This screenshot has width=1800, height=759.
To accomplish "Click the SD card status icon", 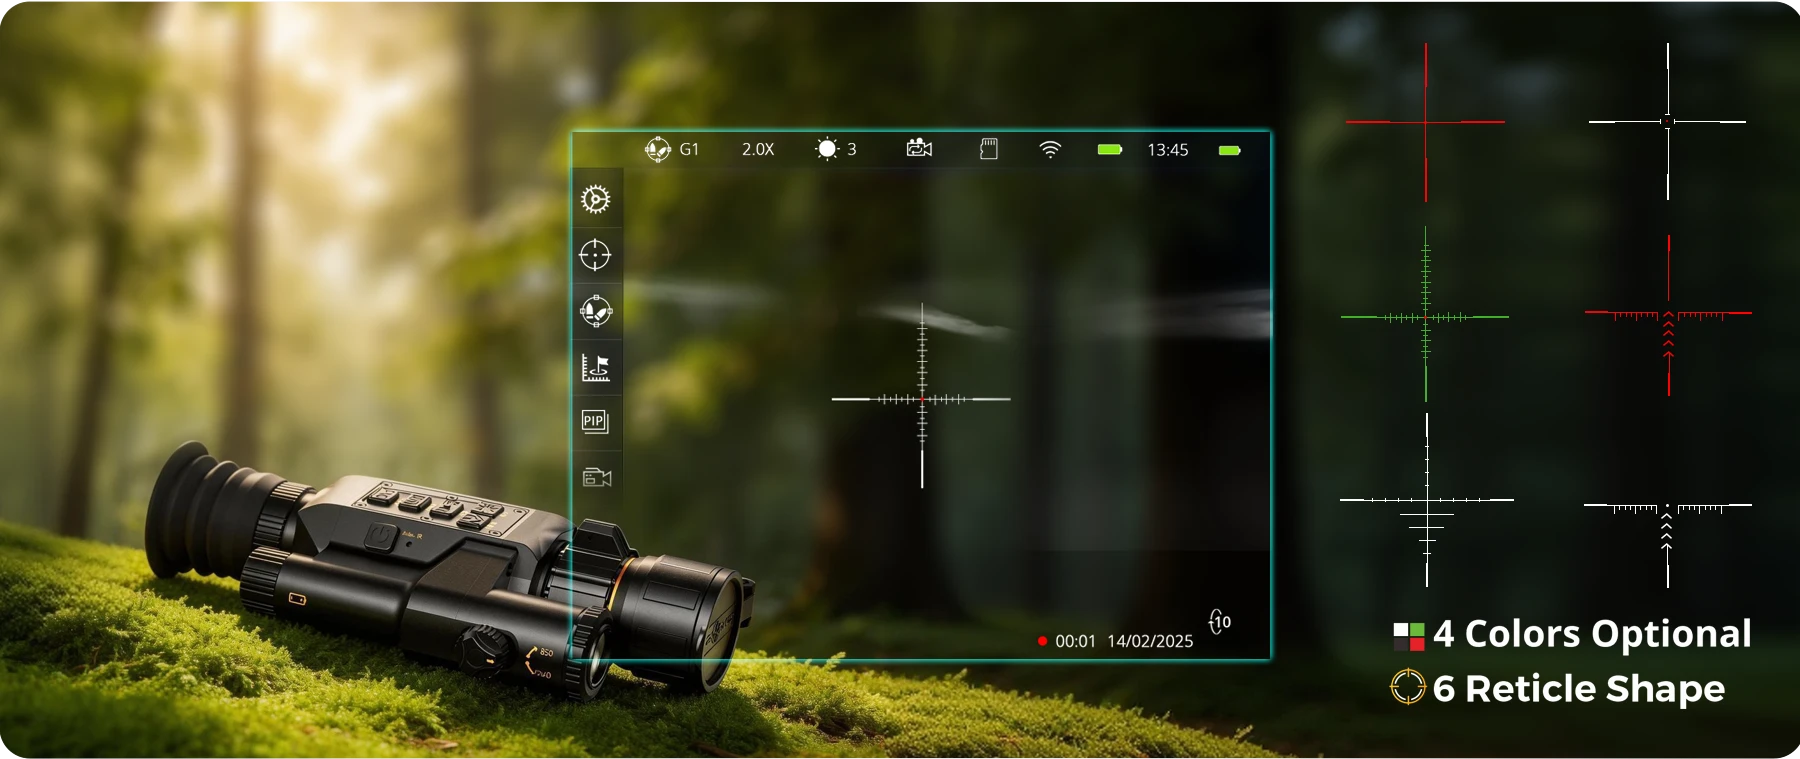I will (x=988, y=150).
